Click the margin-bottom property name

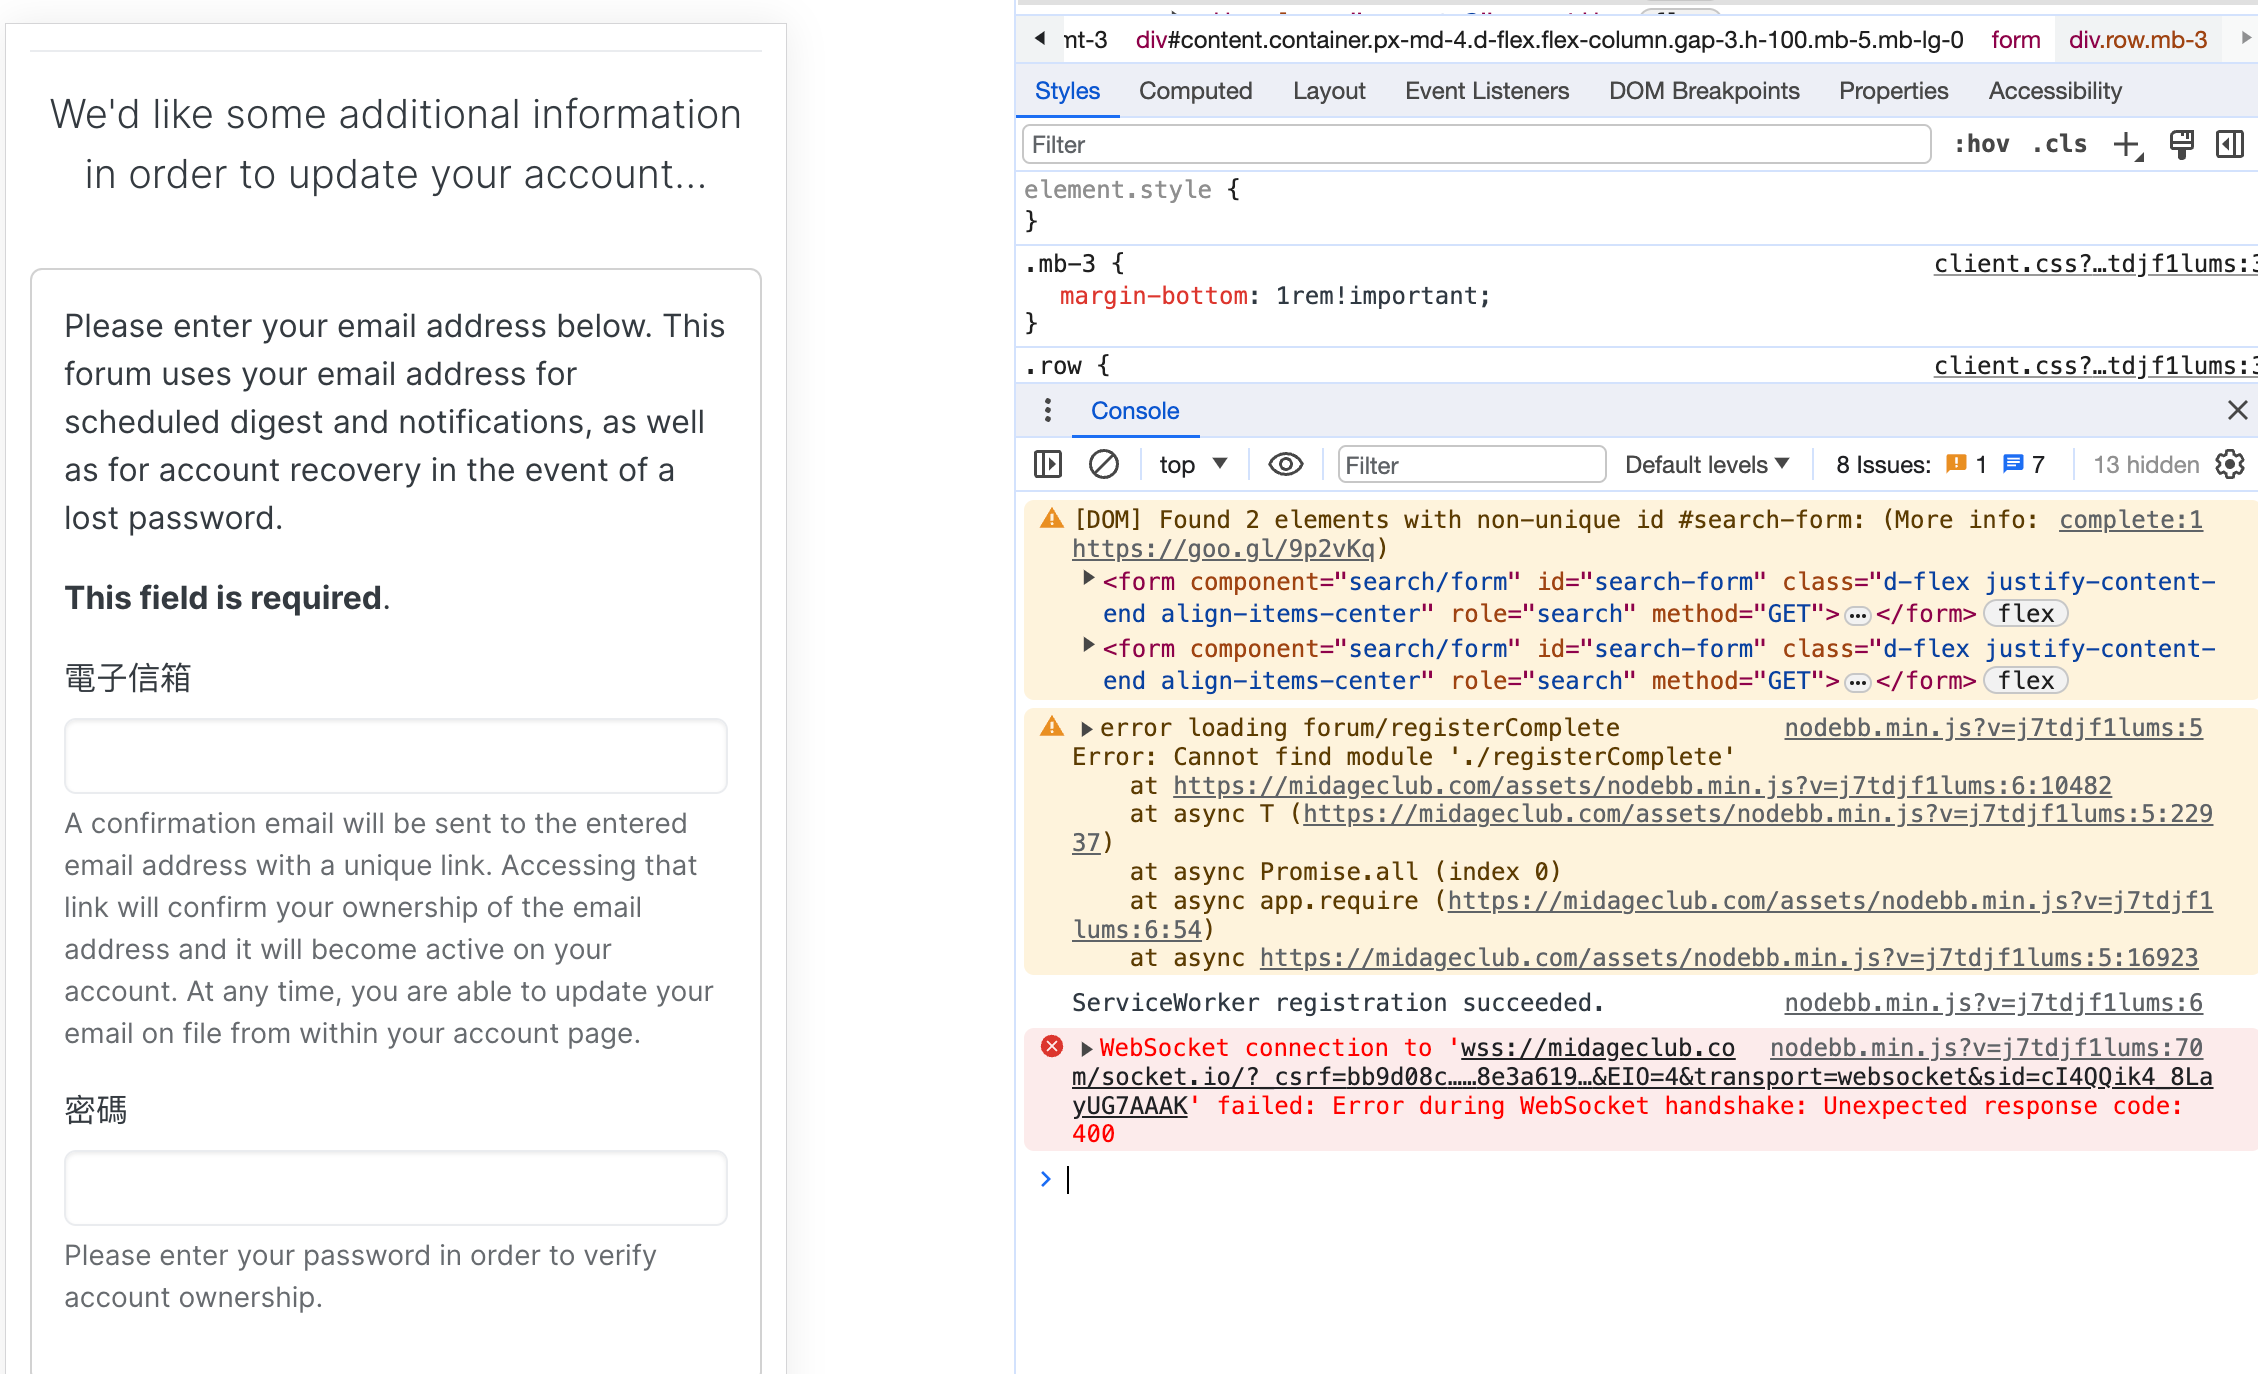1153,296
